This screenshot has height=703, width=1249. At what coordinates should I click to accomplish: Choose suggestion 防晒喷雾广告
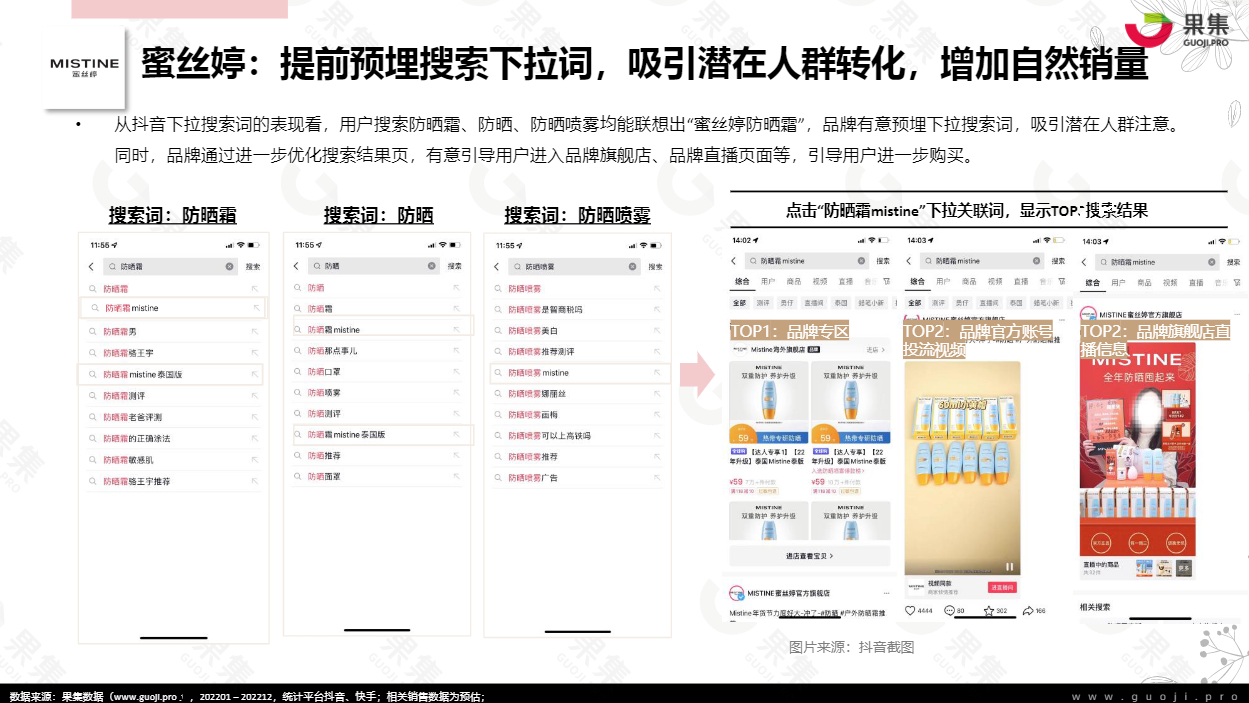click(533, 478)
